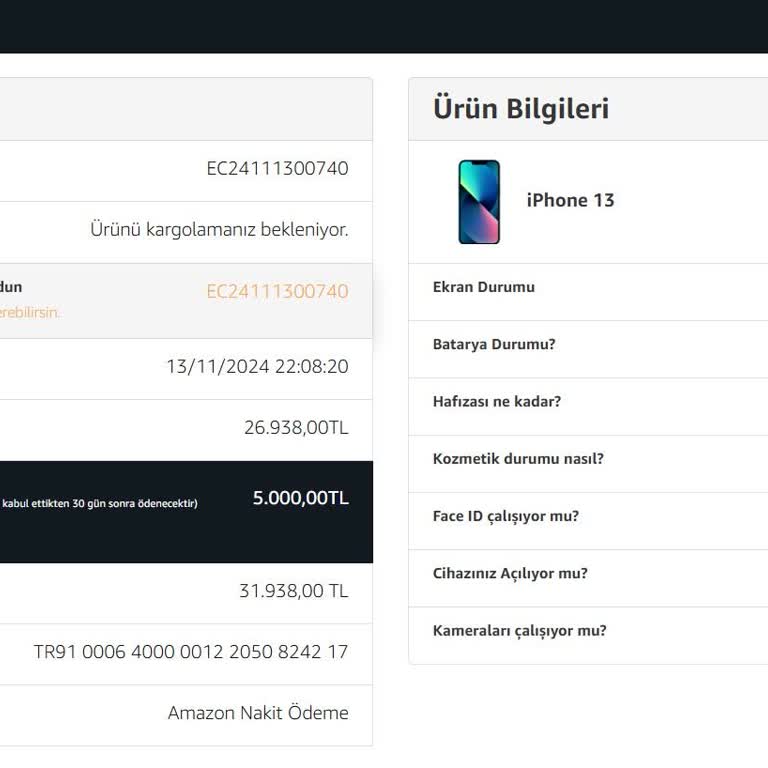Click the TR91 IBAN number
Viewport: 768px width, 768px height.
tap(191, 652)
